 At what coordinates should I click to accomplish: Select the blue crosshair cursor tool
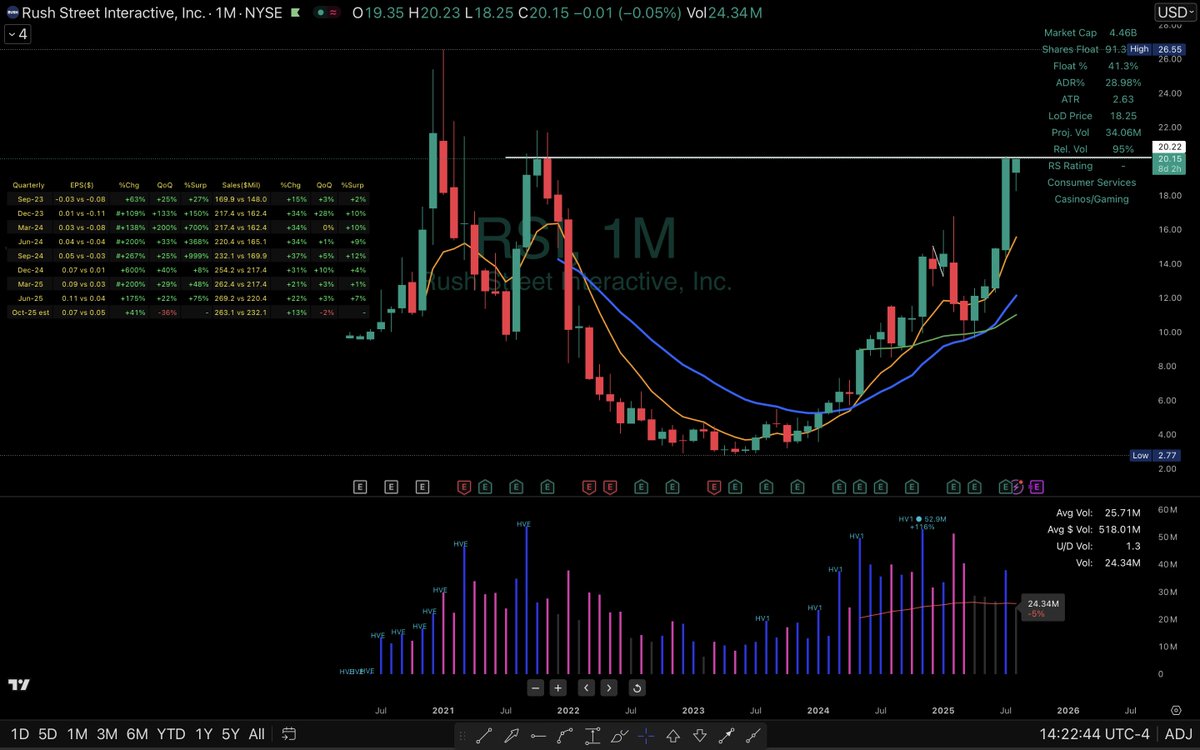647,734
